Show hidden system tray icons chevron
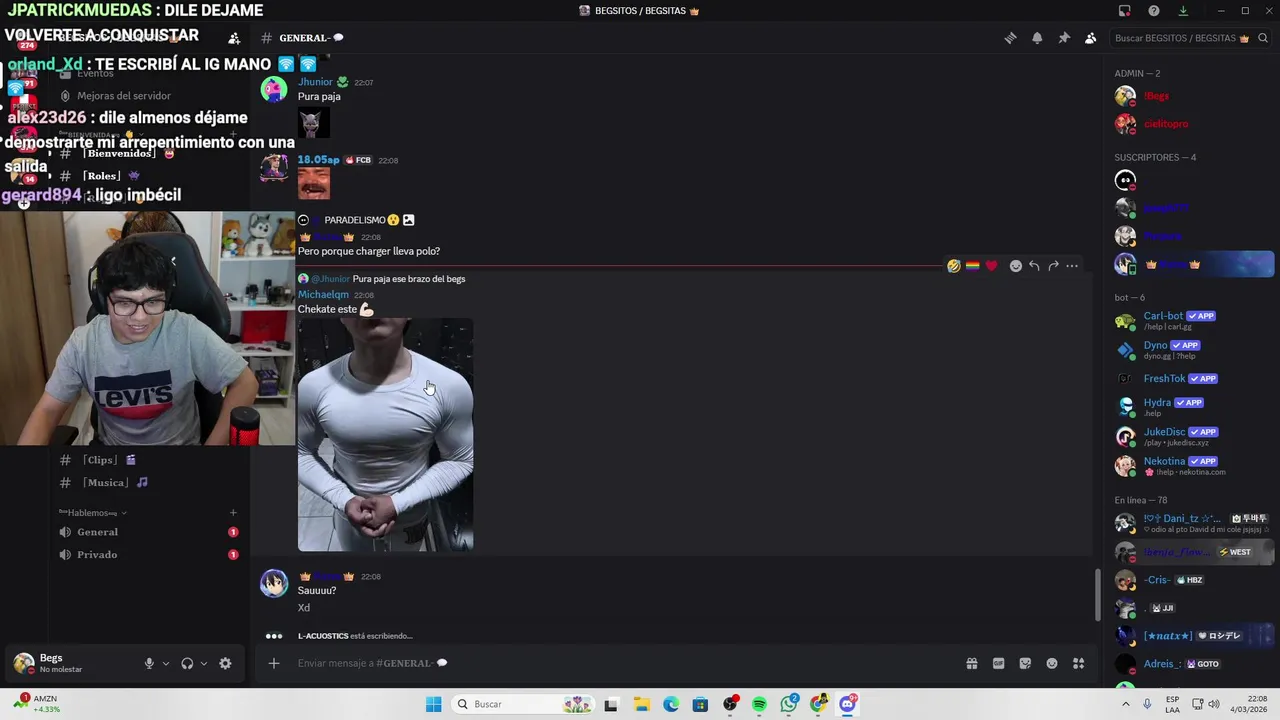The height and width of the screenshot is (720, 1280). click(x=1126, y=704)
